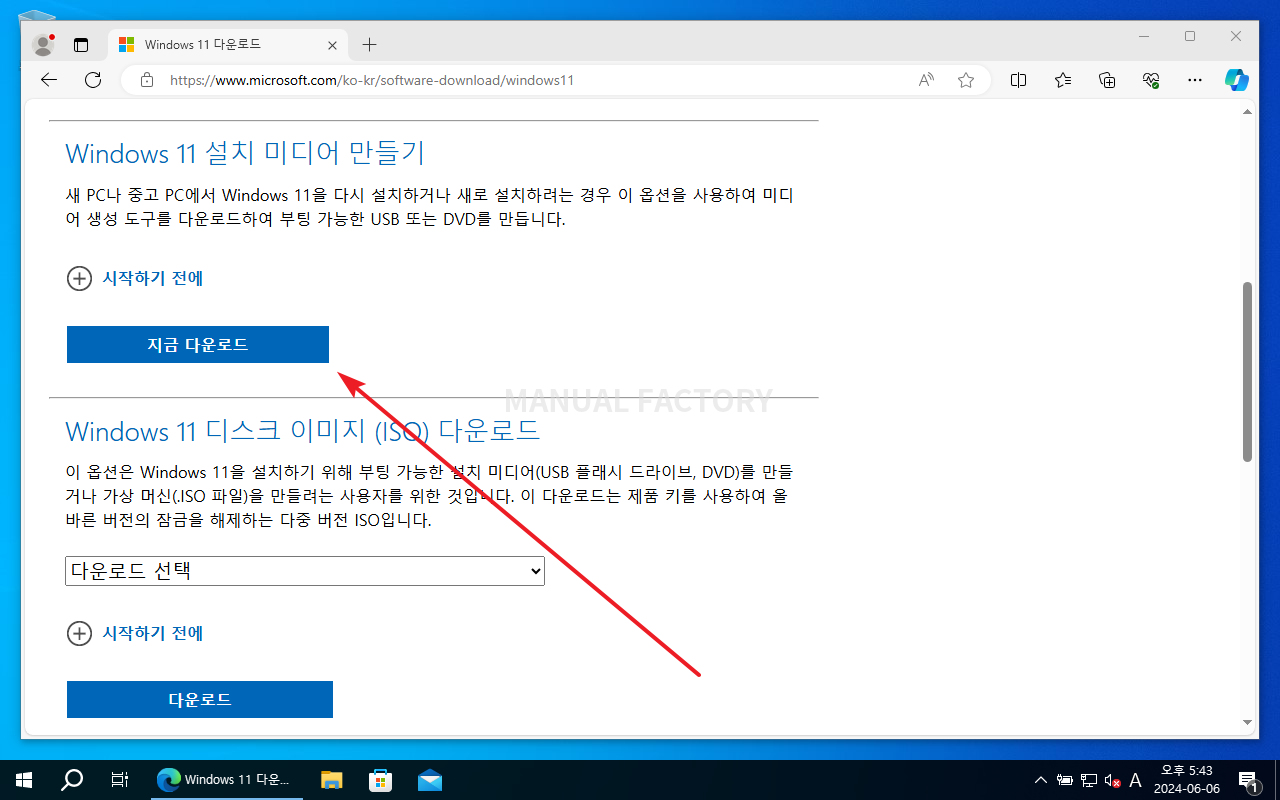Switch to Edge taskbar window

[x=228, y=780]
